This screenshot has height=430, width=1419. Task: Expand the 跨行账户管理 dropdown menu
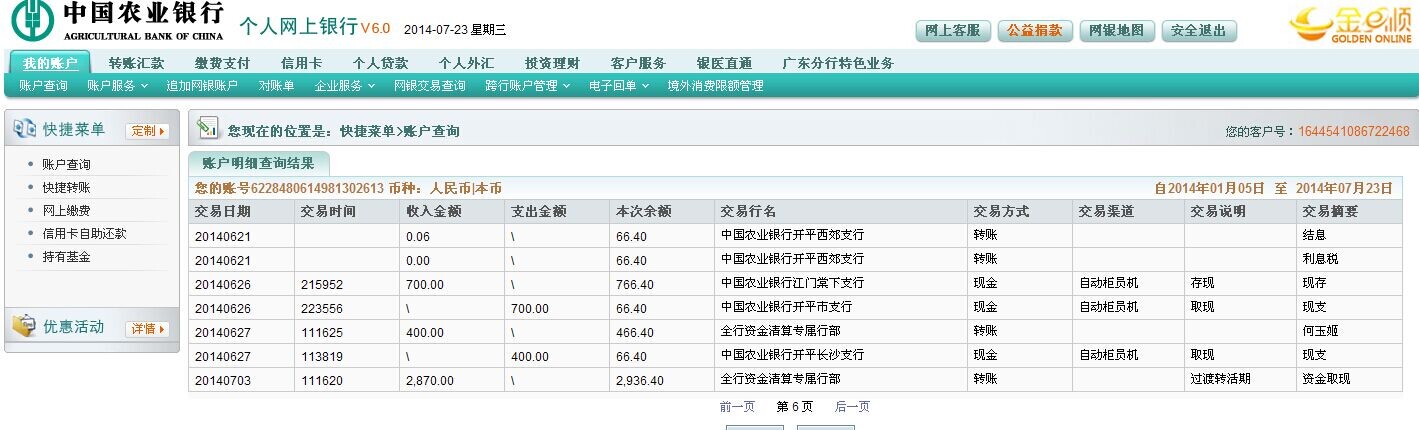pos(527,86)
